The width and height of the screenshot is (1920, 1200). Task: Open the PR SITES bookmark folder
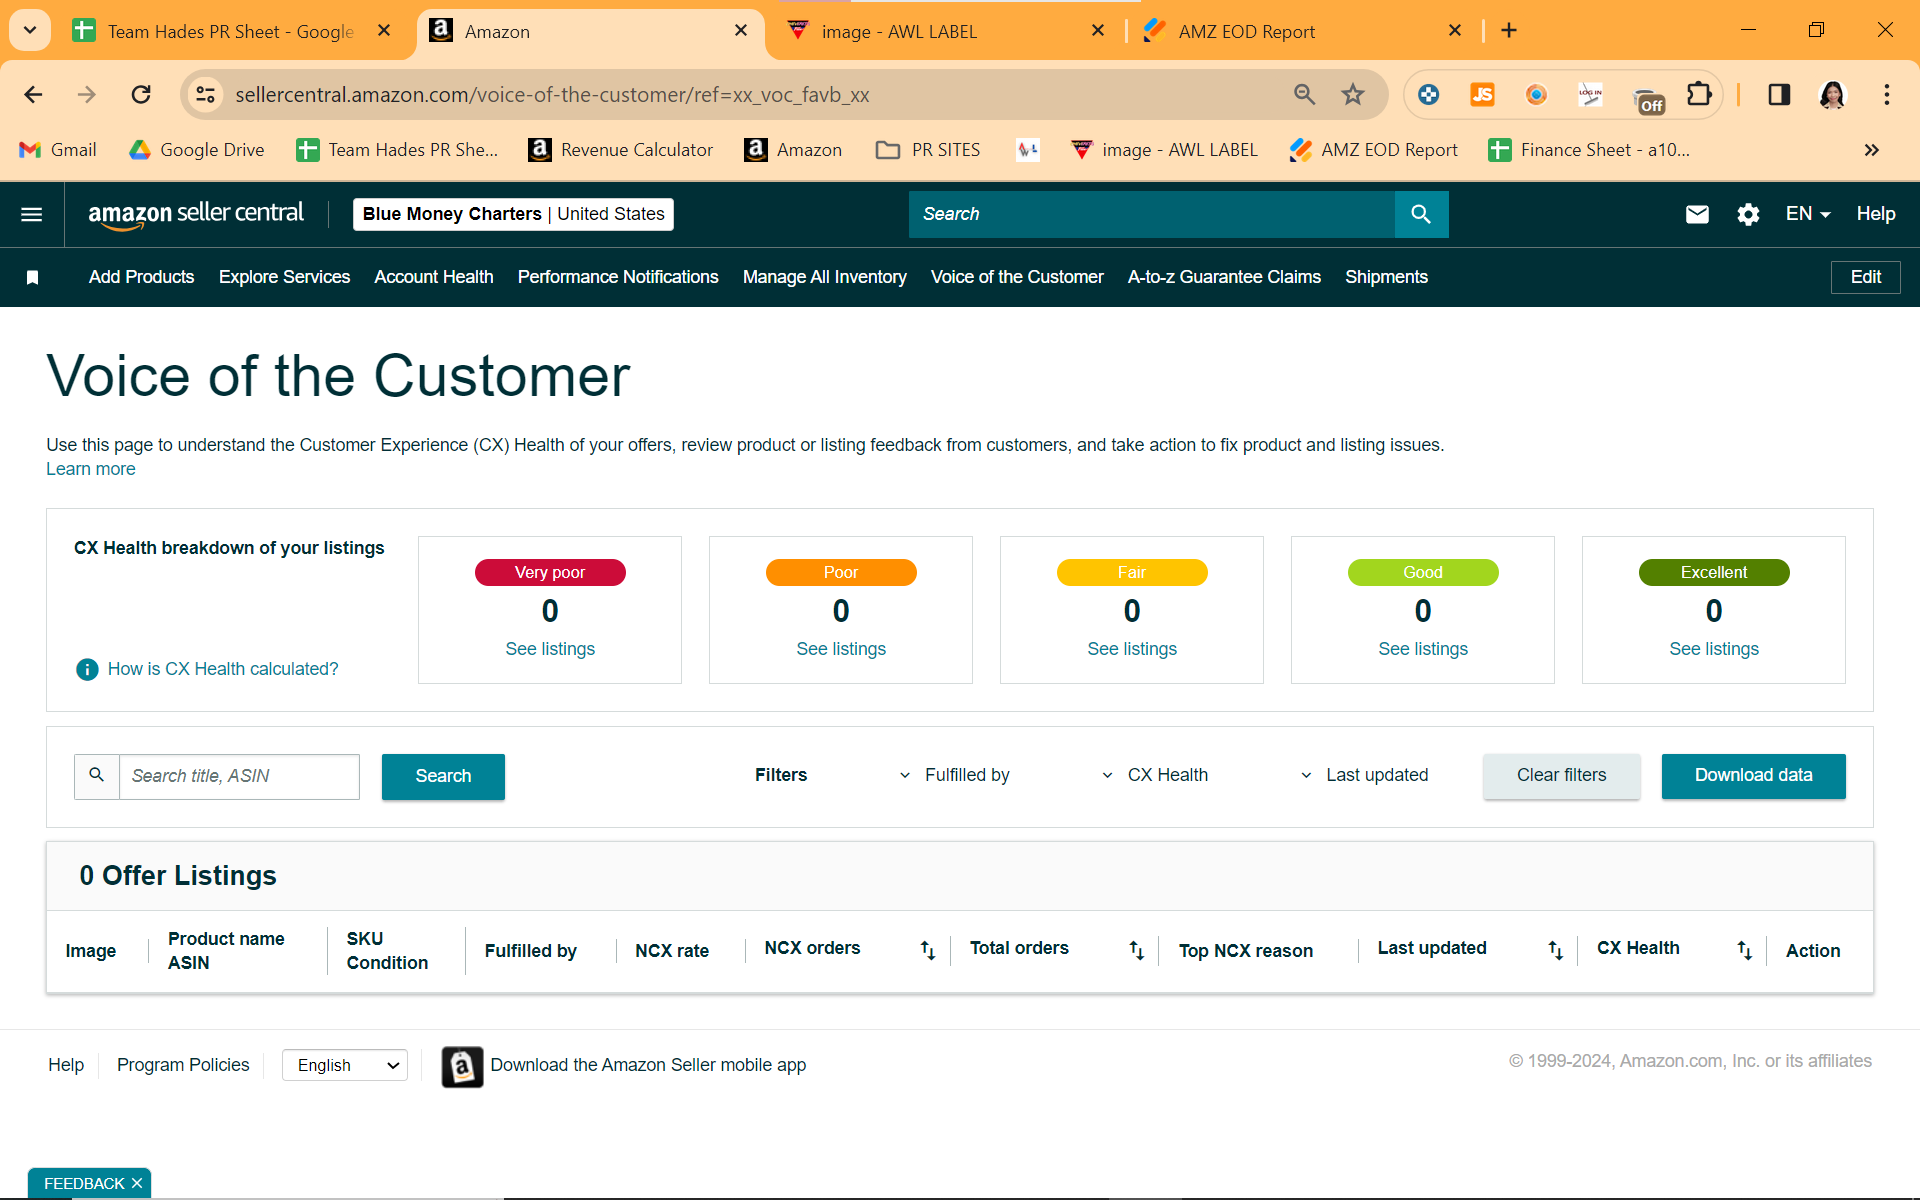click(928, 150)
